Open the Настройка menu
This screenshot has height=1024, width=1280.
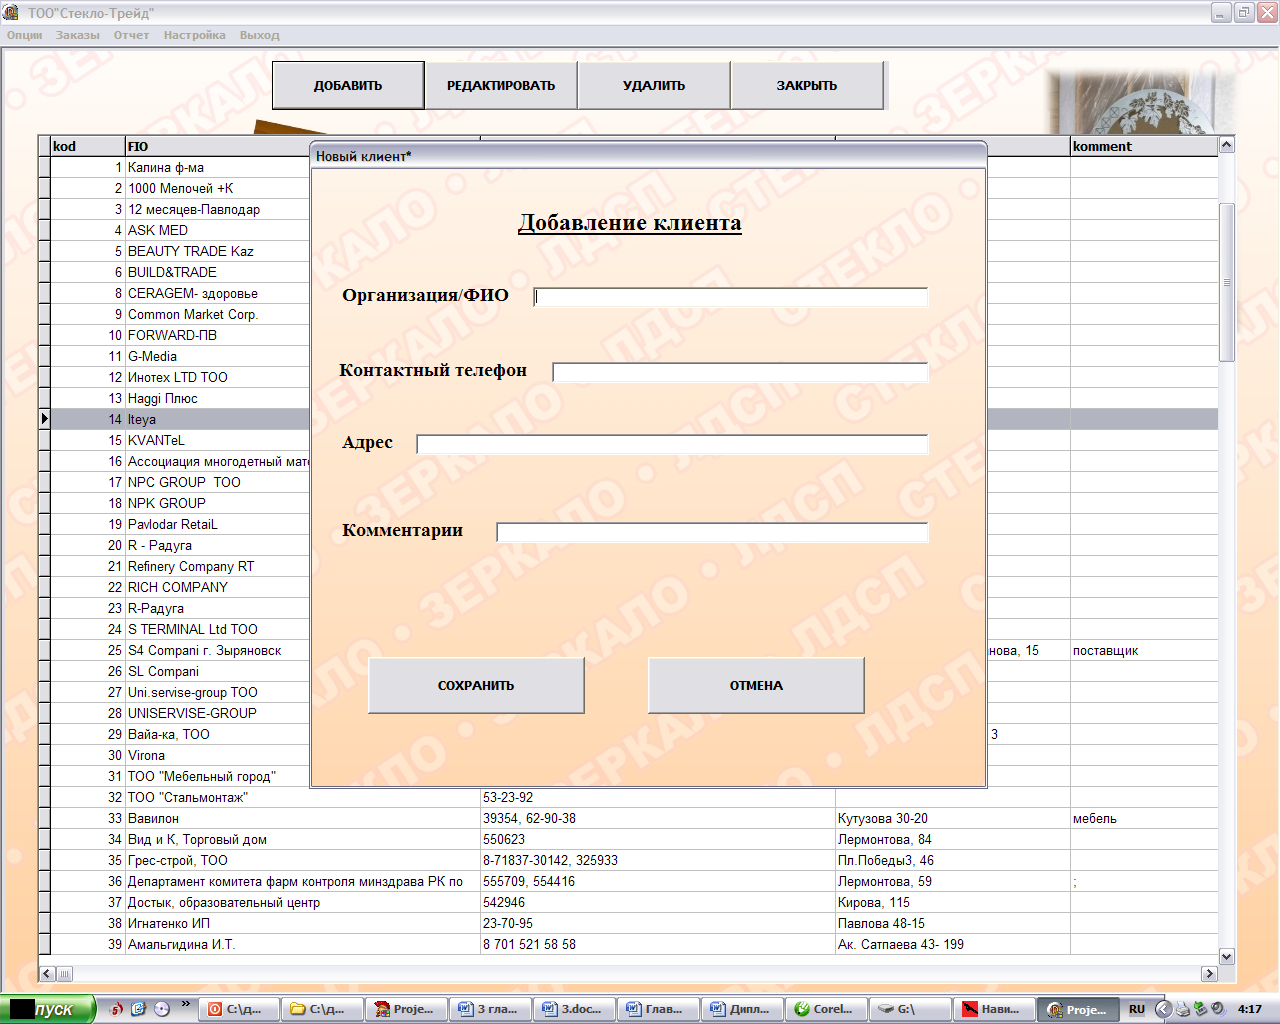tap(195, 35)
